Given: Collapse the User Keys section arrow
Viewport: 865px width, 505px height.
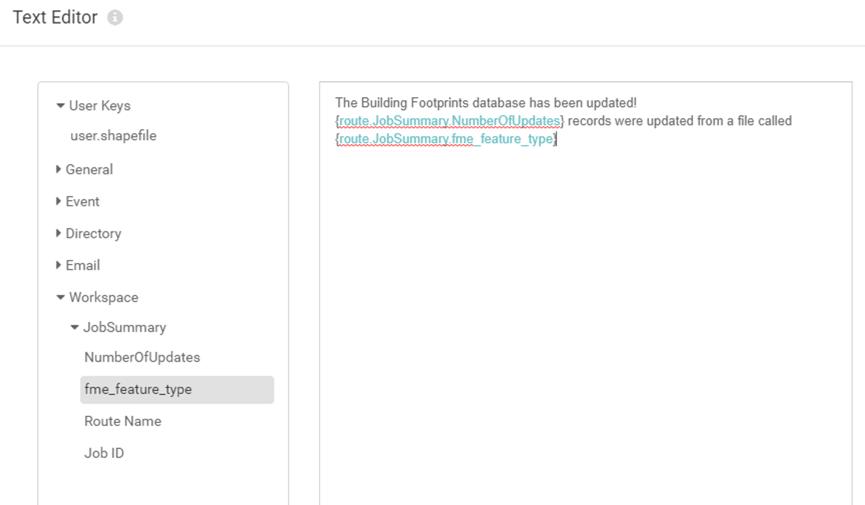Looking at the screenshot, I should coord(61,105).
